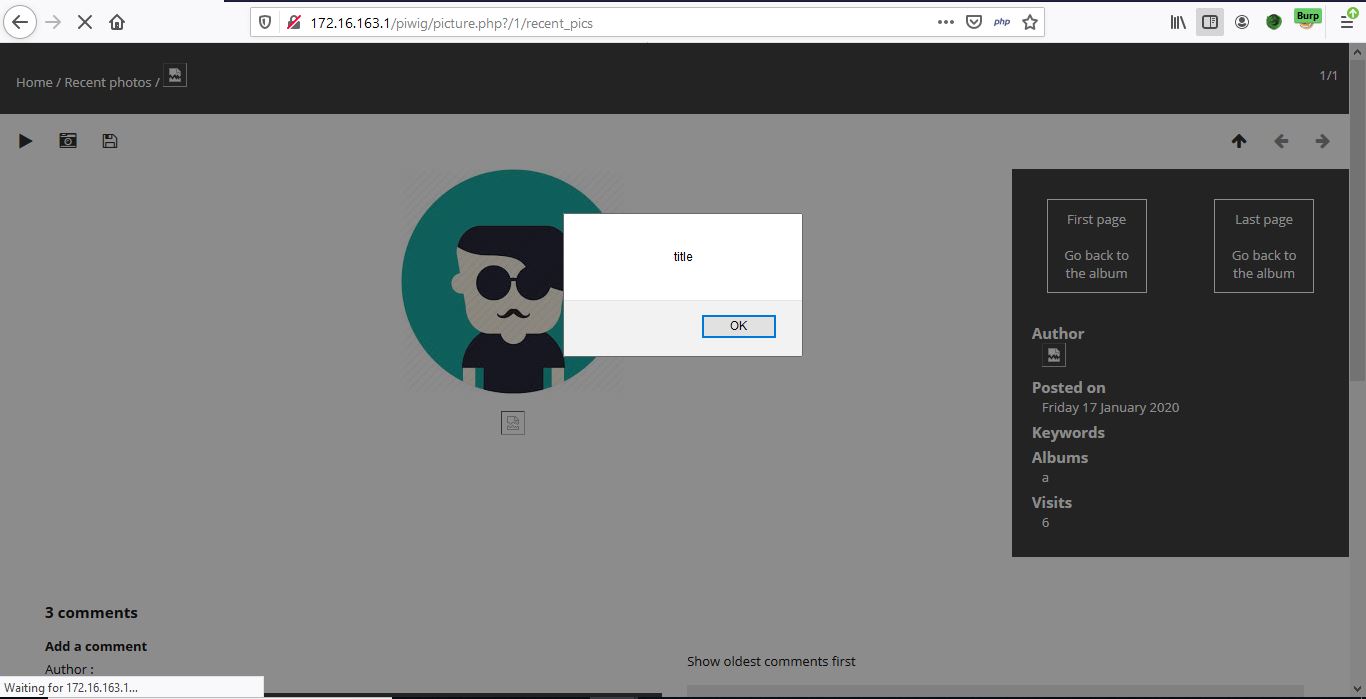Click 'title' text in alert dialog

coord(683,257)
